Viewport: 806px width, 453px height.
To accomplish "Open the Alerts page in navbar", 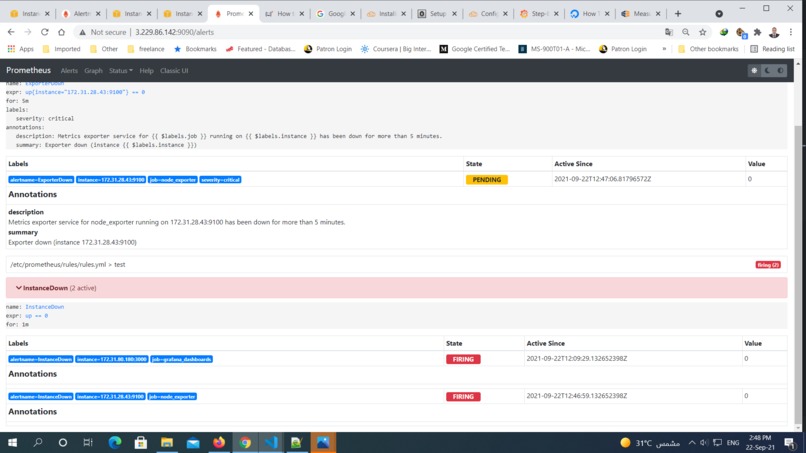I will [x=69, y=70].
